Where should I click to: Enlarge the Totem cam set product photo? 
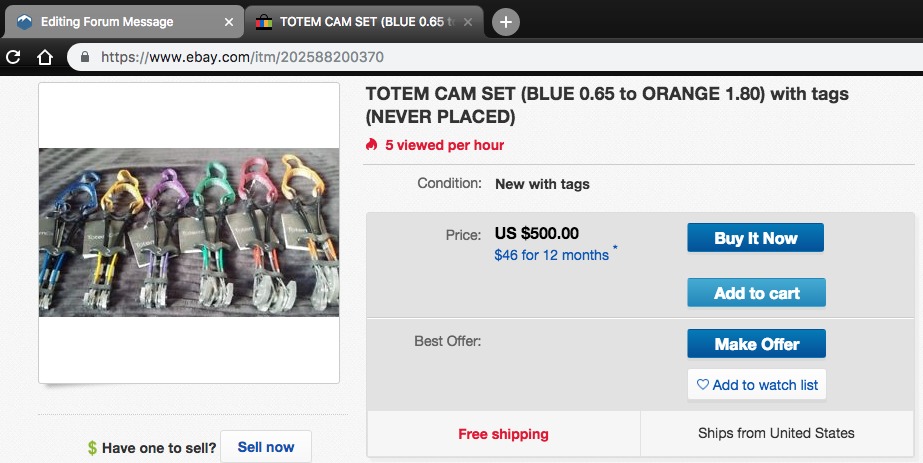(x=189, y=232)
